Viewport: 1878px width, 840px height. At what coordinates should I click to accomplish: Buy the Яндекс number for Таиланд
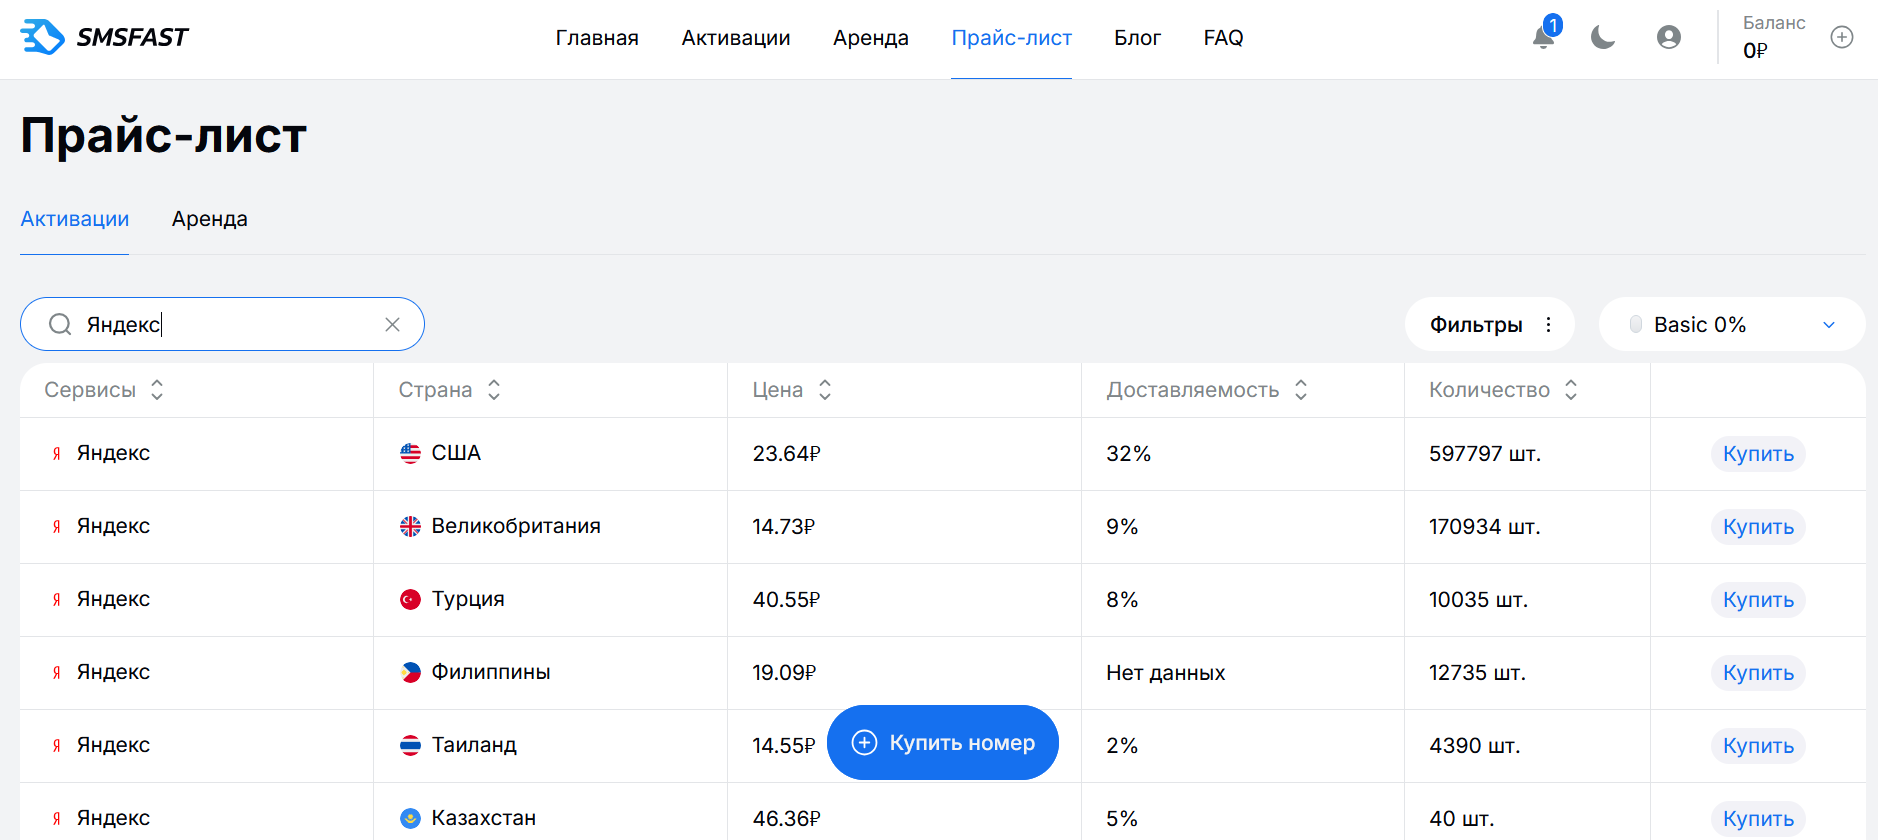(1758, 746)
